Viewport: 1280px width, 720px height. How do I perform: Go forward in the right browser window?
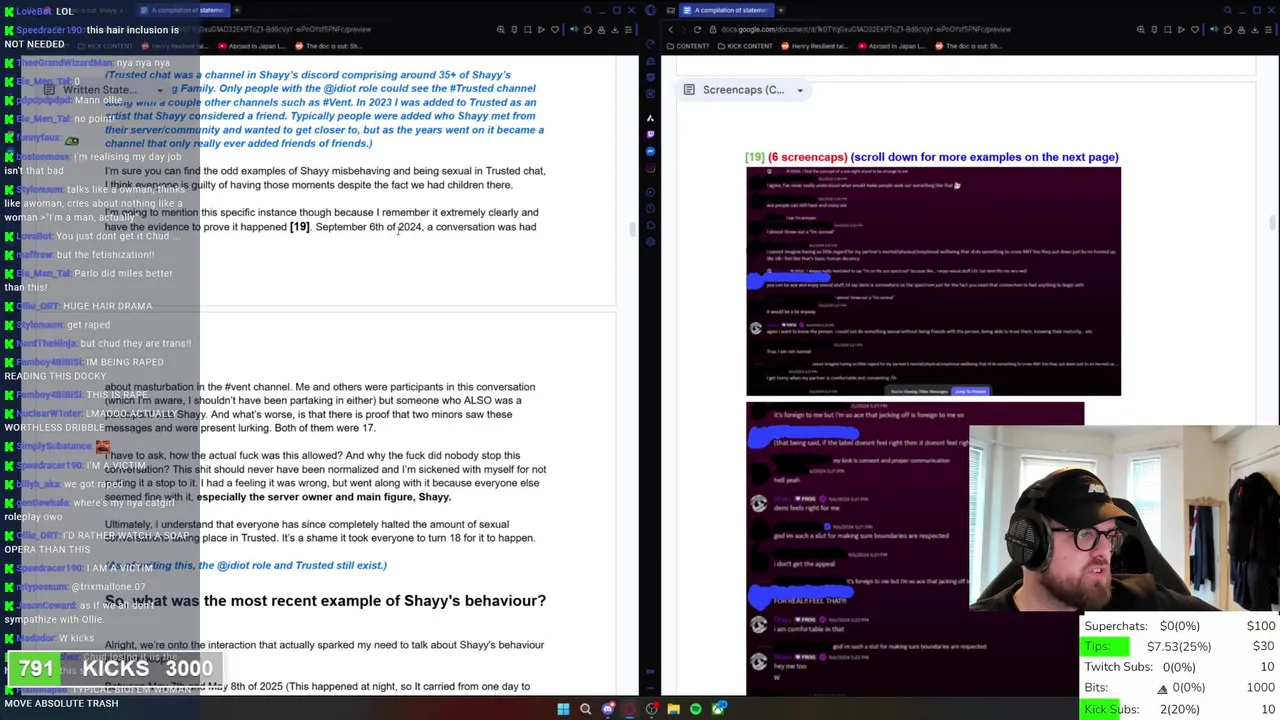tap(683, 30)
